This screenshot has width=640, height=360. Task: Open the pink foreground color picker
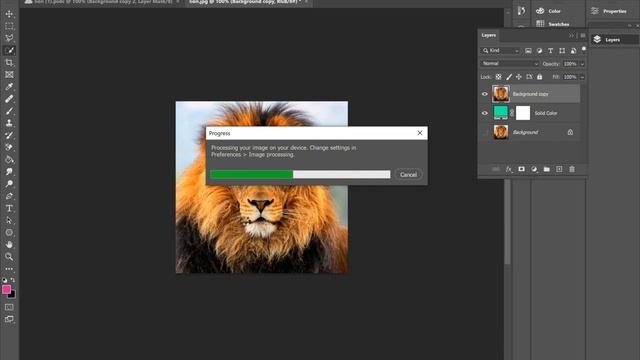click(6, 289)
